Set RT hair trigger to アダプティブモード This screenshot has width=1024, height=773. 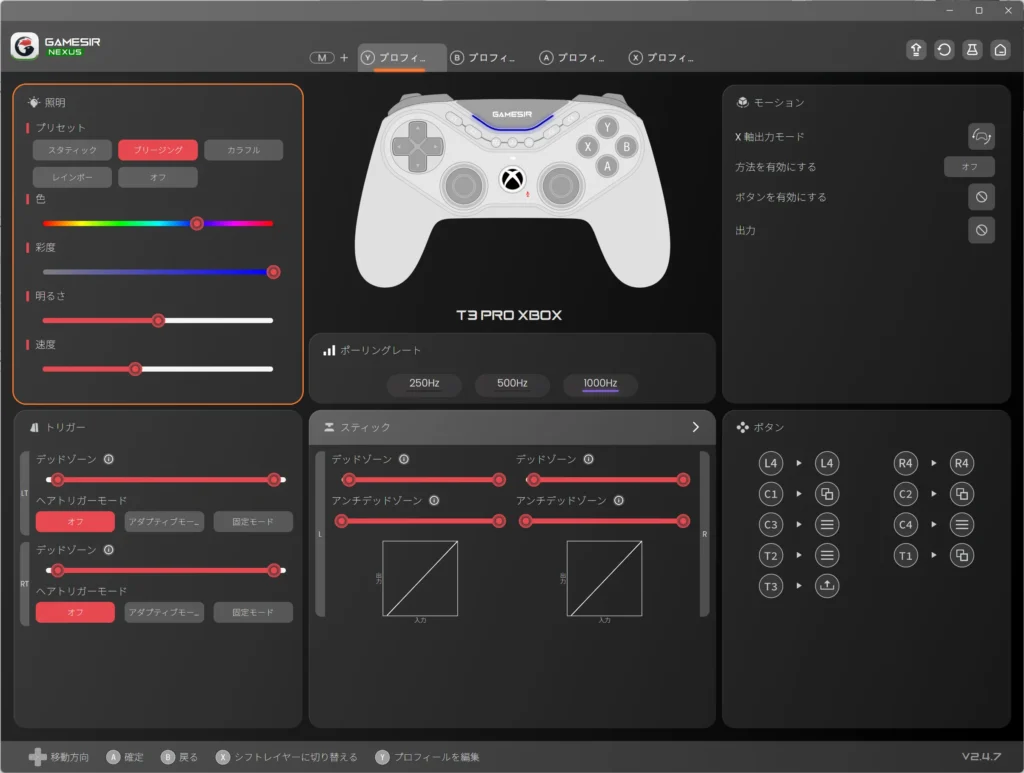click(164, 612)
